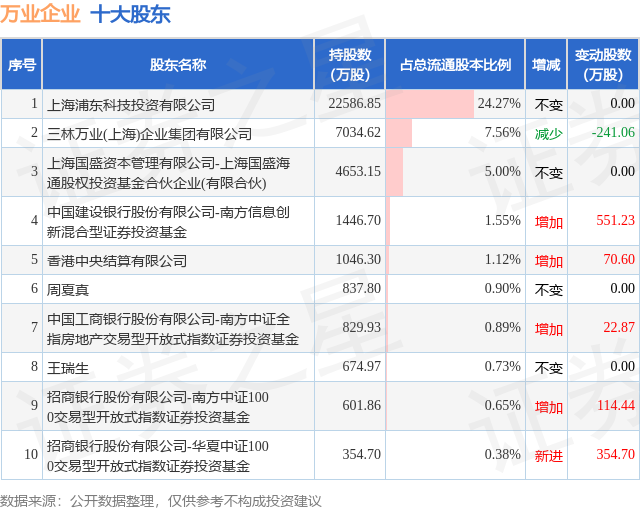Click the holding value 7034.62
640x510 pixels.
(x=358, y=133)
